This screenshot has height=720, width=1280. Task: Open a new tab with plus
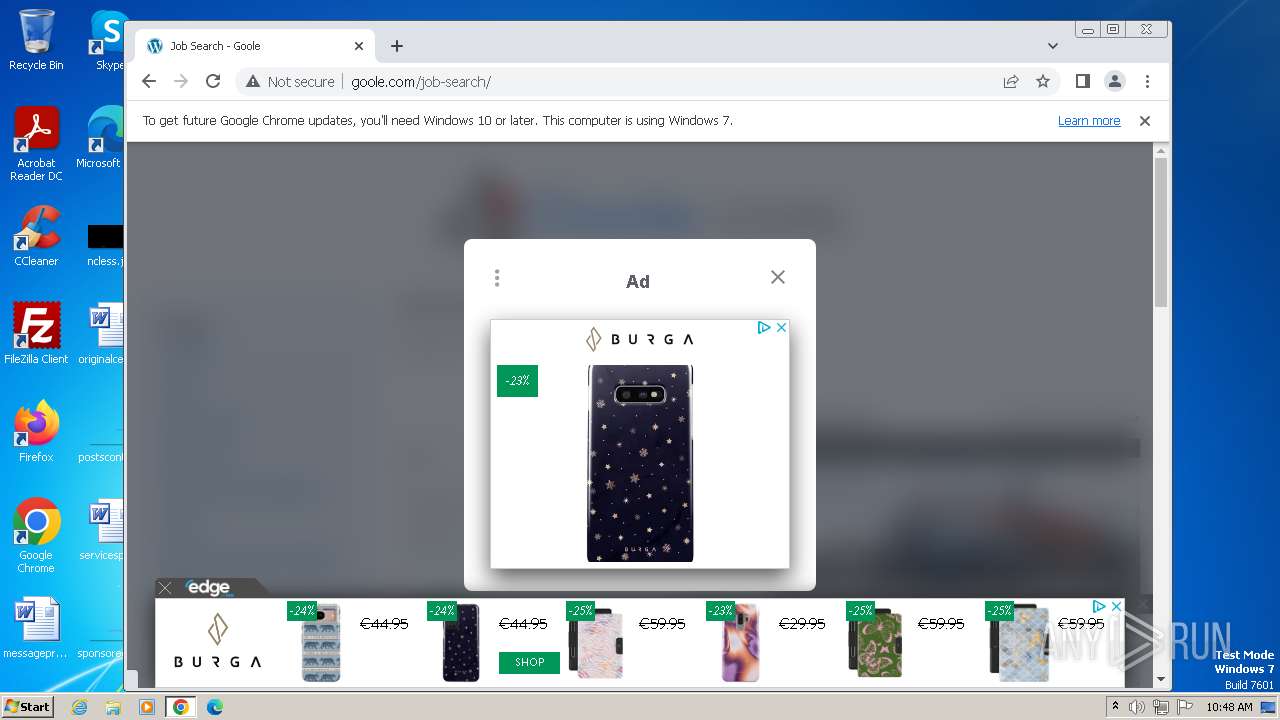(x=397, y=46)
